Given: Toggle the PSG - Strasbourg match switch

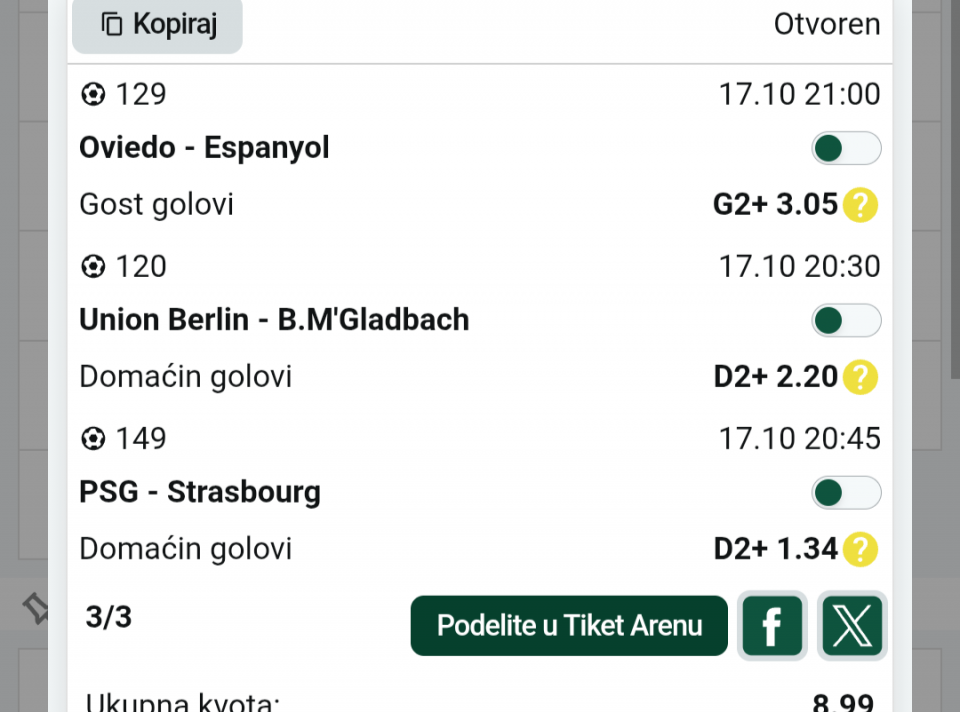Looking at the screenshot, I should [846, 493].
